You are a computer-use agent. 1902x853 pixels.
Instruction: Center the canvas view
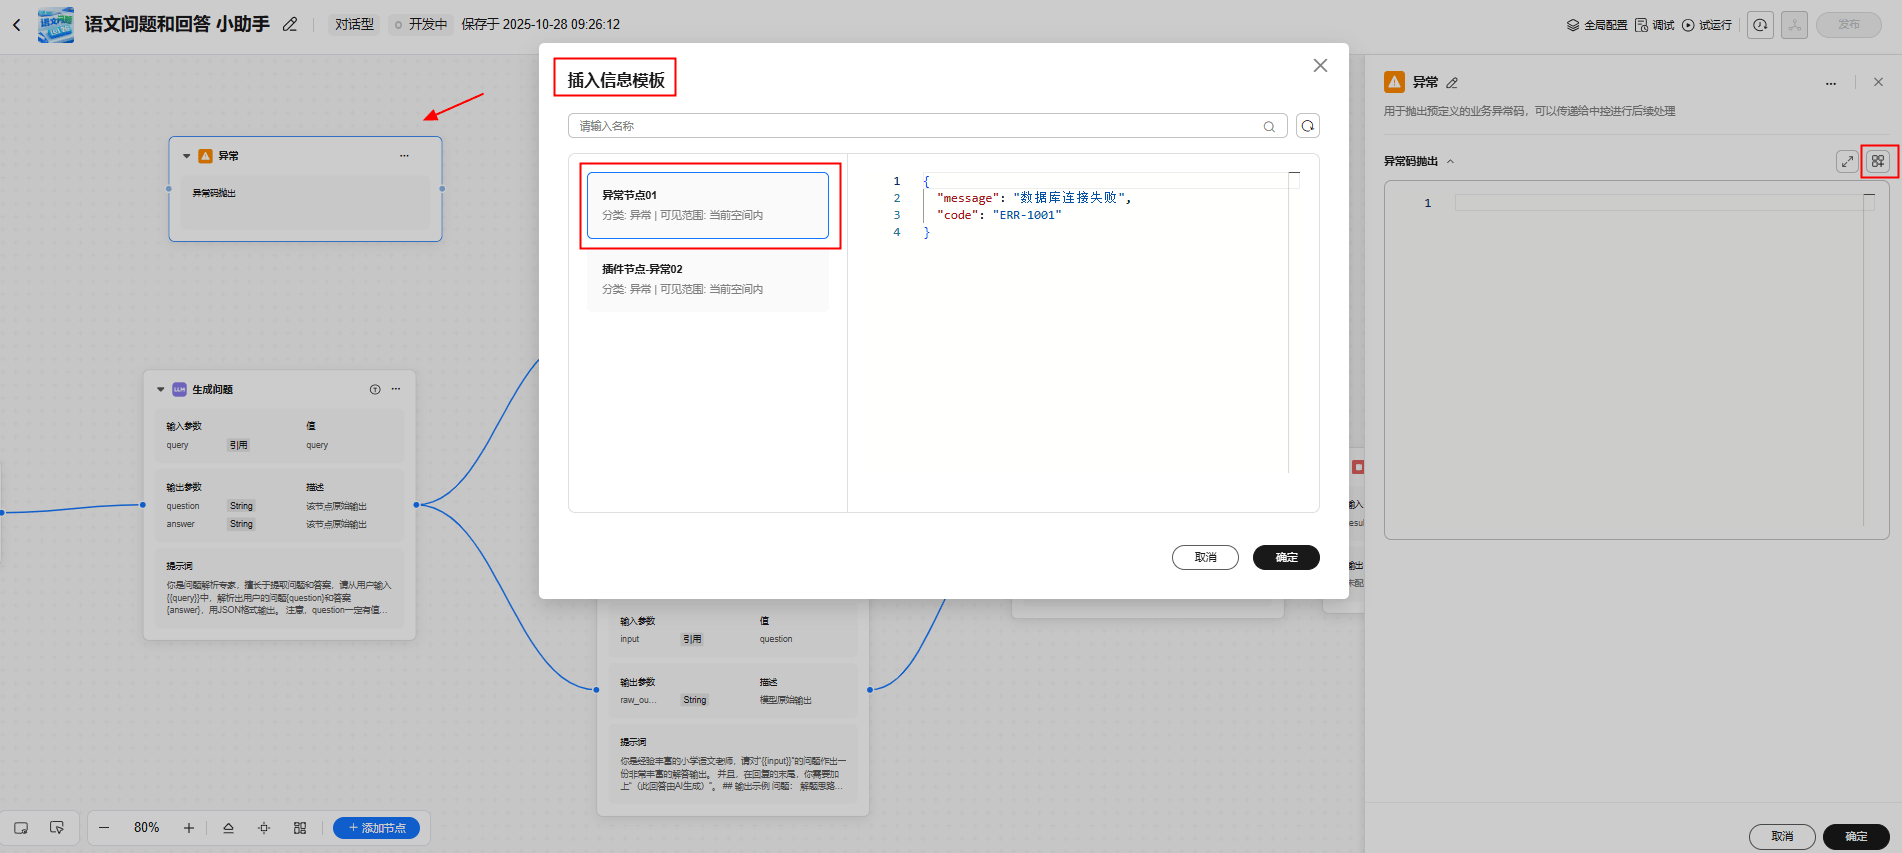coord(264,828)
